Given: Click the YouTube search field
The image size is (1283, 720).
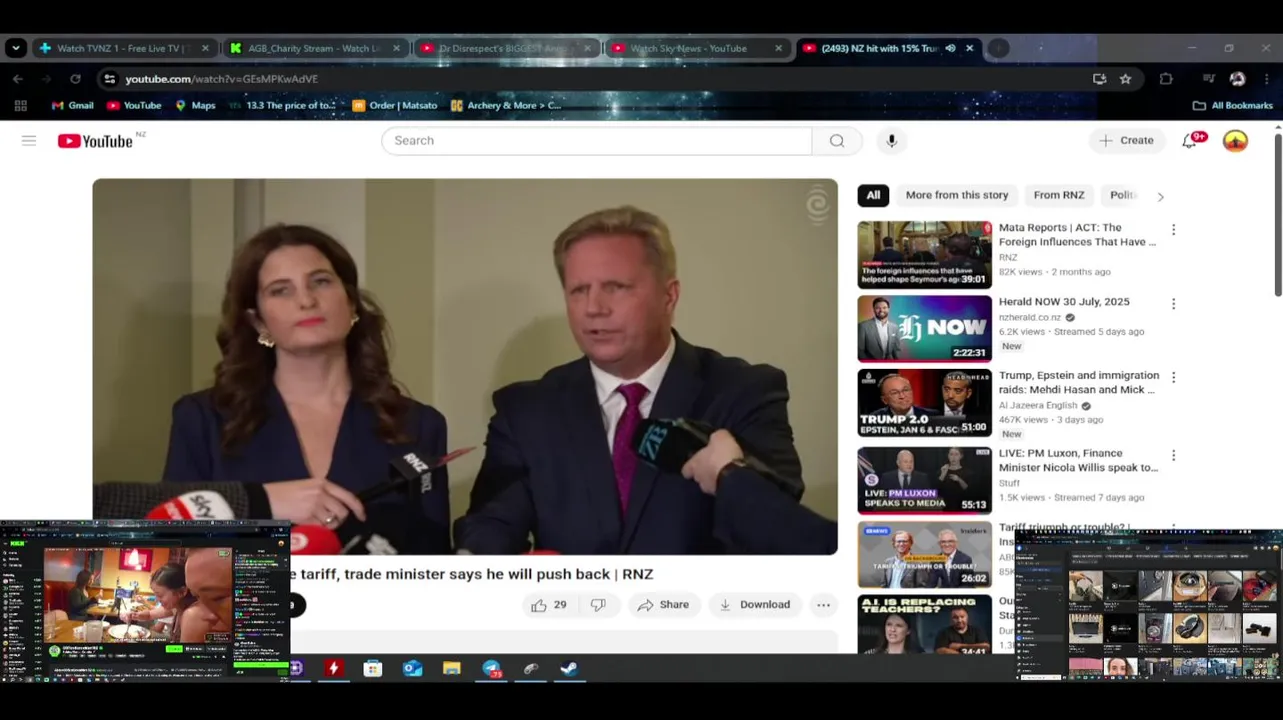Looking at the screenshot, I should click(596, 141).
